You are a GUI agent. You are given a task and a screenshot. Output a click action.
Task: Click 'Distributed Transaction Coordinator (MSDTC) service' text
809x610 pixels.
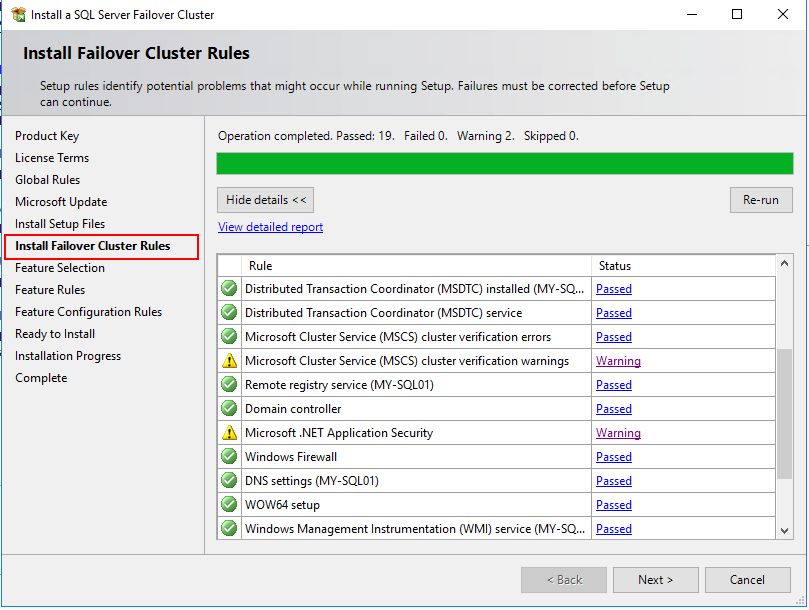383,313
